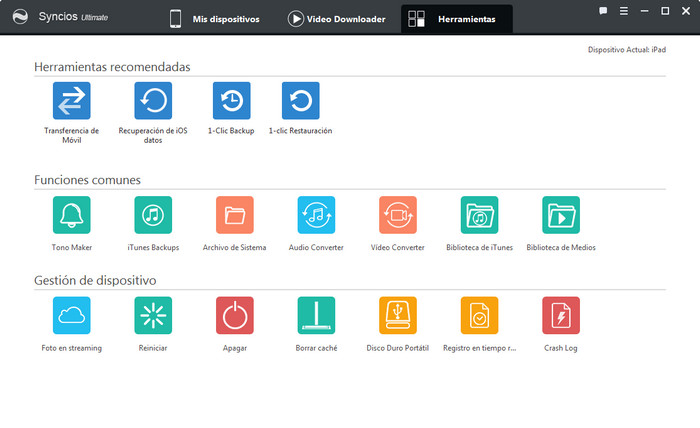Viewport: 700px width, 428px height.
Task: Open the Tono Maker bell icon
Action: pos(71,215)
